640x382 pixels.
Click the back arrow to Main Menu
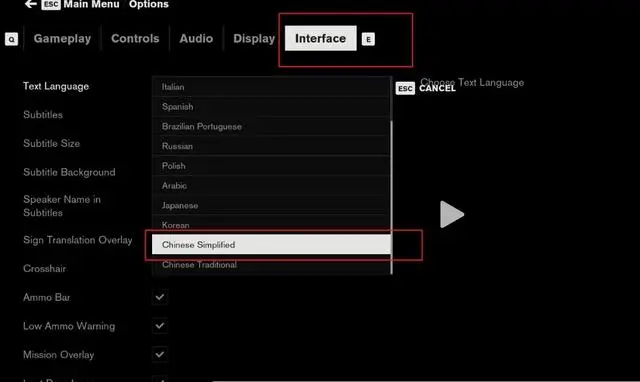click(31, 4)
